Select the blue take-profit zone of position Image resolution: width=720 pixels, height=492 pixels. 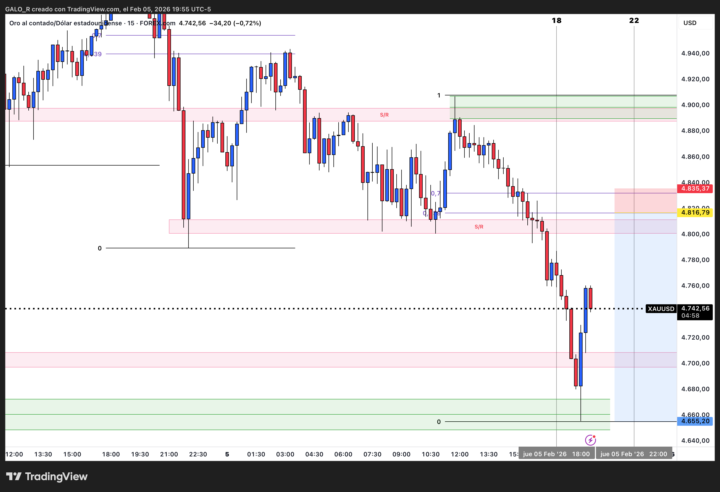[x=645, y=317]
